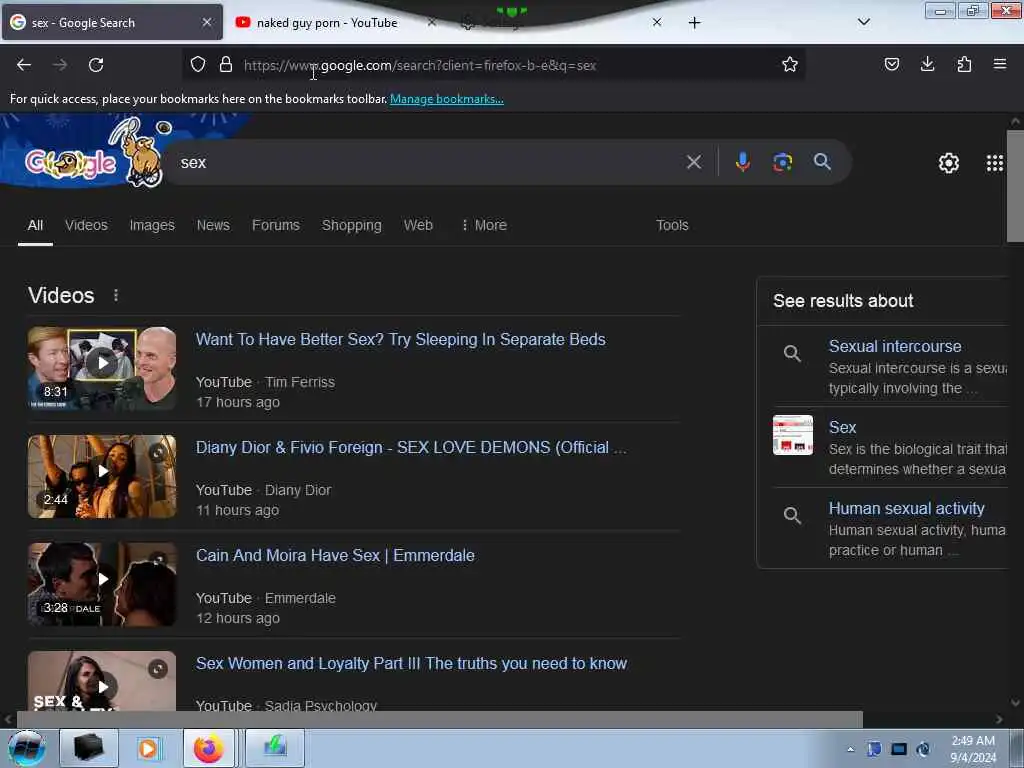This screenshot has width=1024, height=768.
Task: Open Windows Media Player from taskbar
Action: click(148, 748)
